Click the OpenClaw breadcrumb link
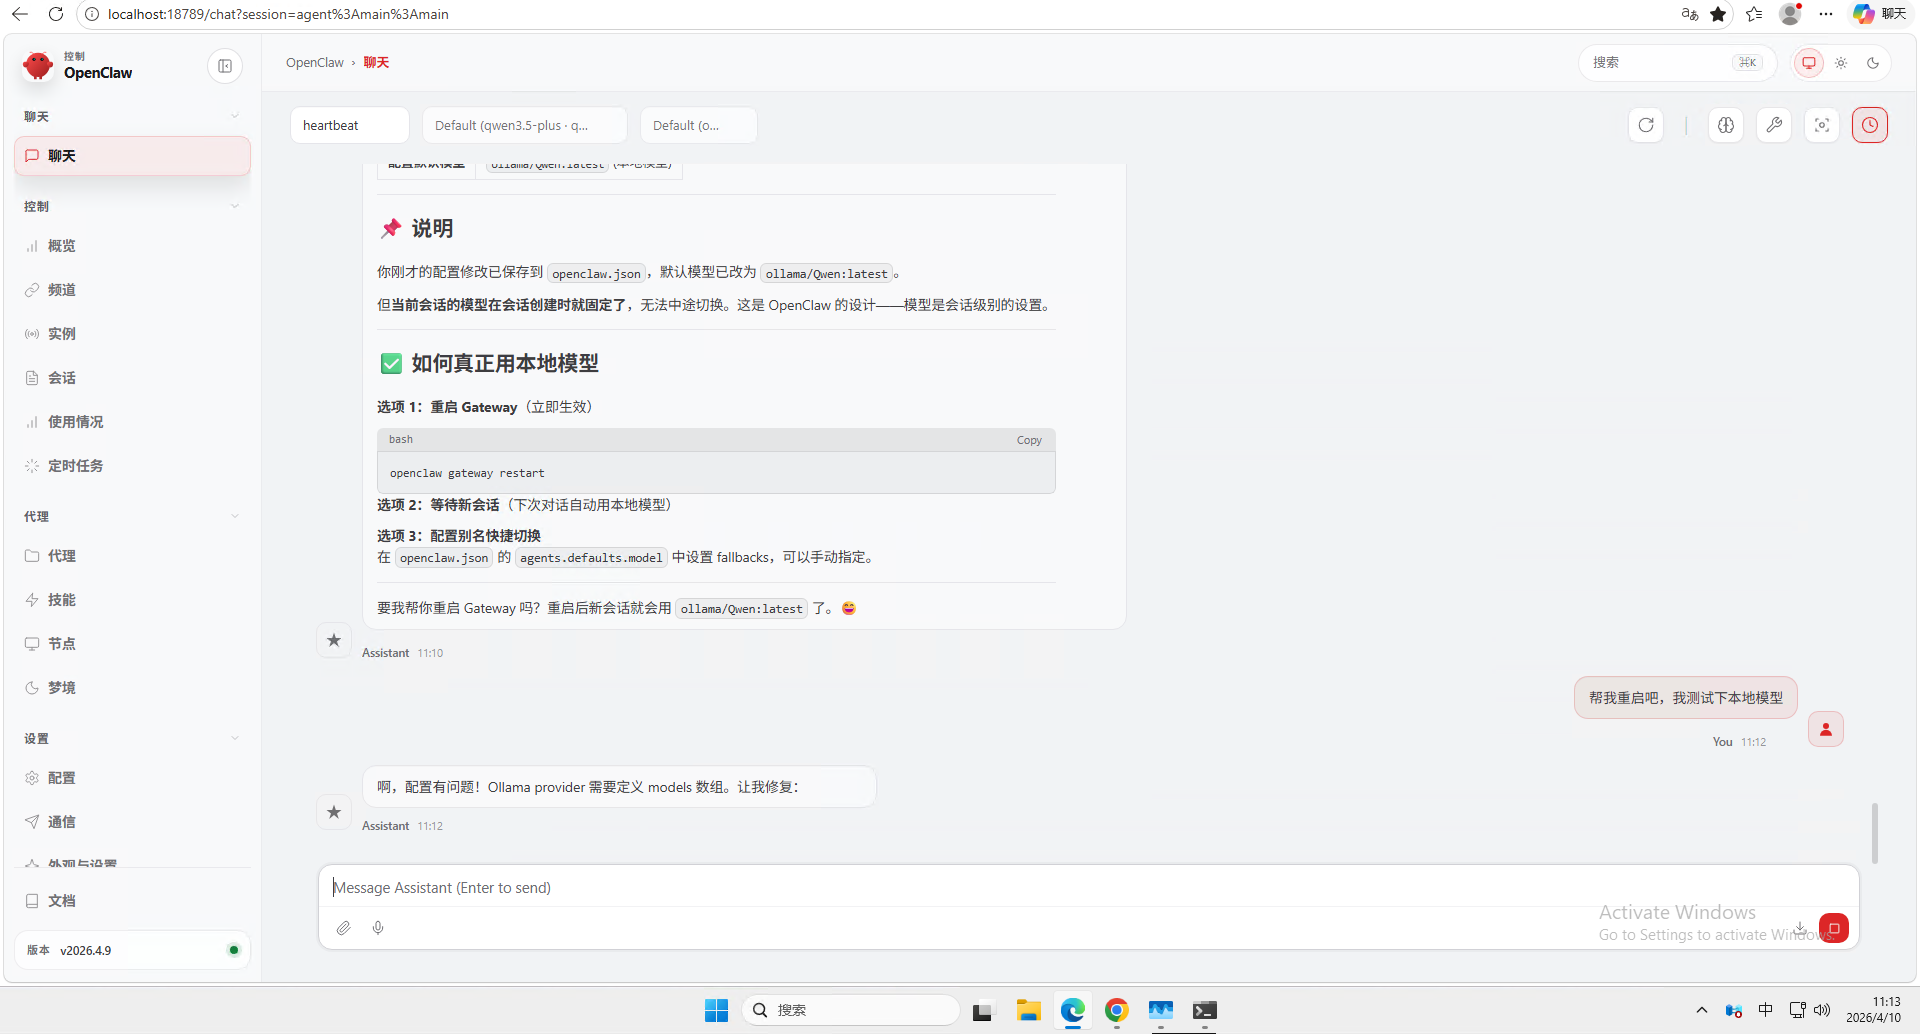Screen dimensions: 1920x1034 (315, 62)
